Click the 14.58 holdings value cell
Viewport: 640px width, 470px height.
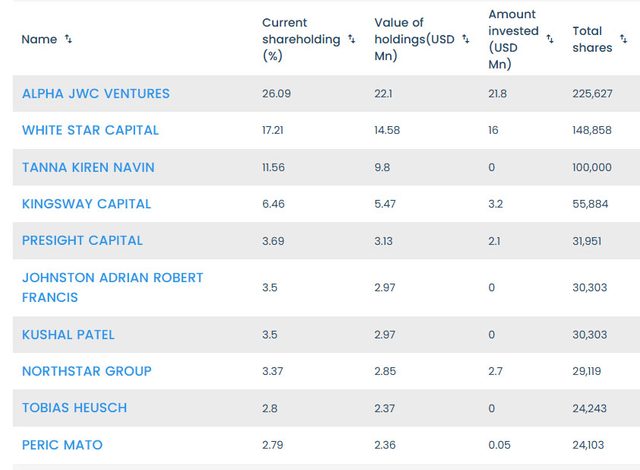click(x=391, y=130)
